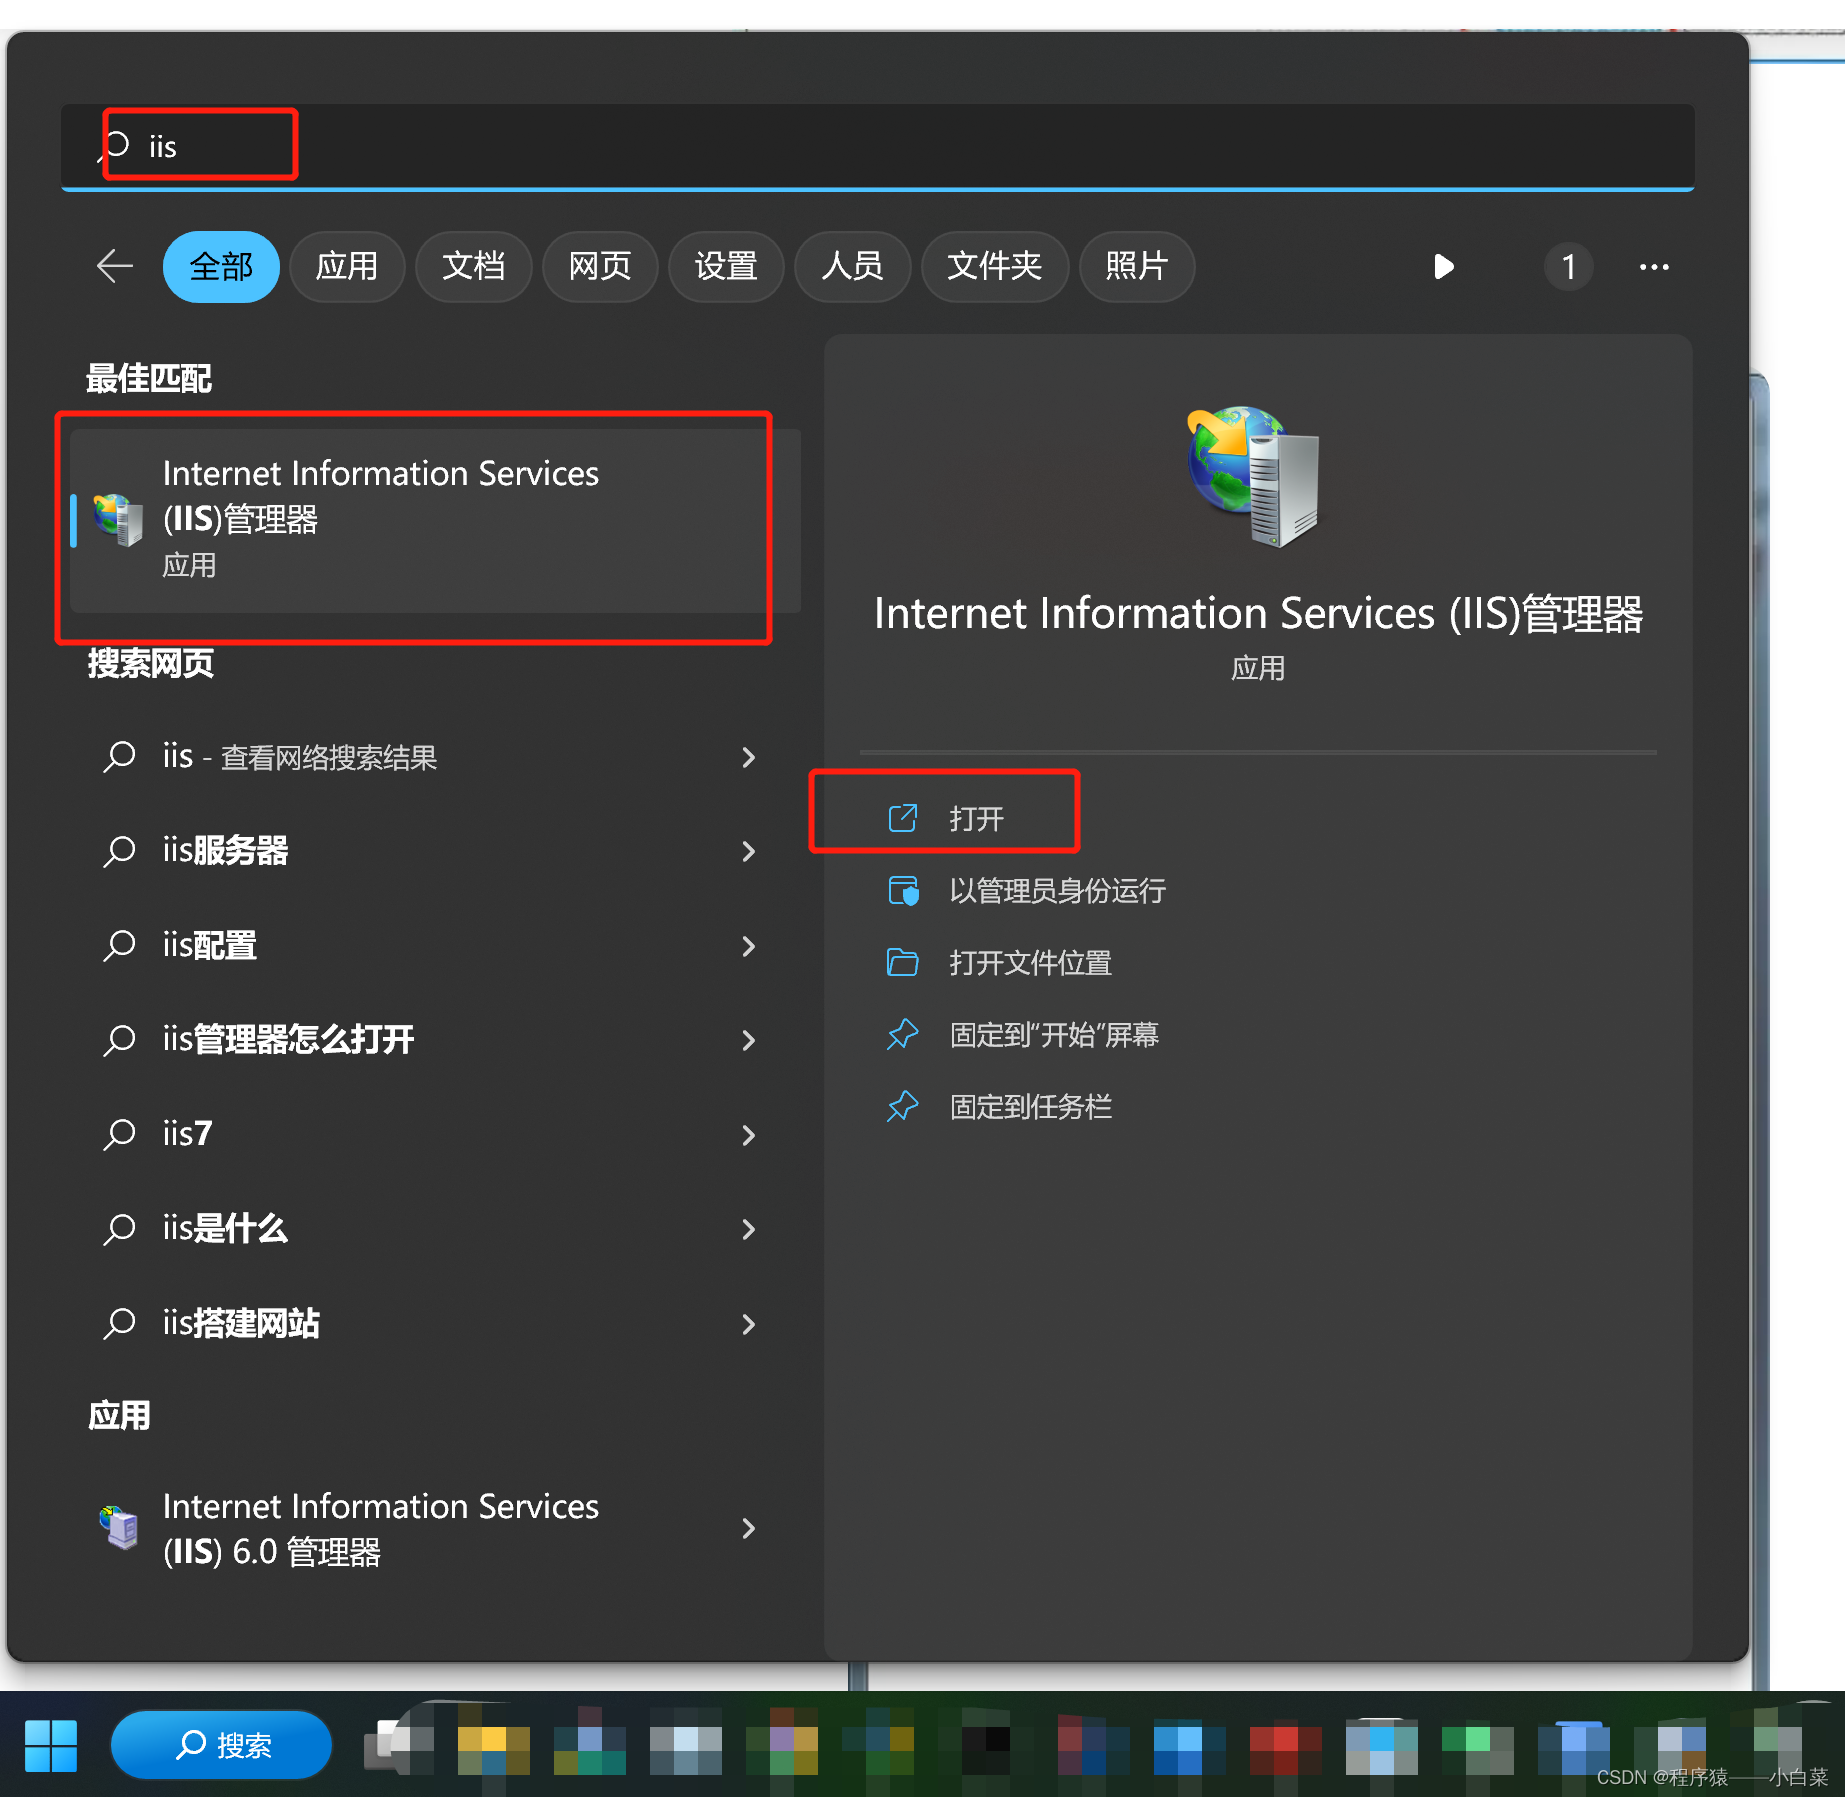Switch to the 人员 filter tab
Viewport: 1845px width, 1797px height.
[852, 266]
